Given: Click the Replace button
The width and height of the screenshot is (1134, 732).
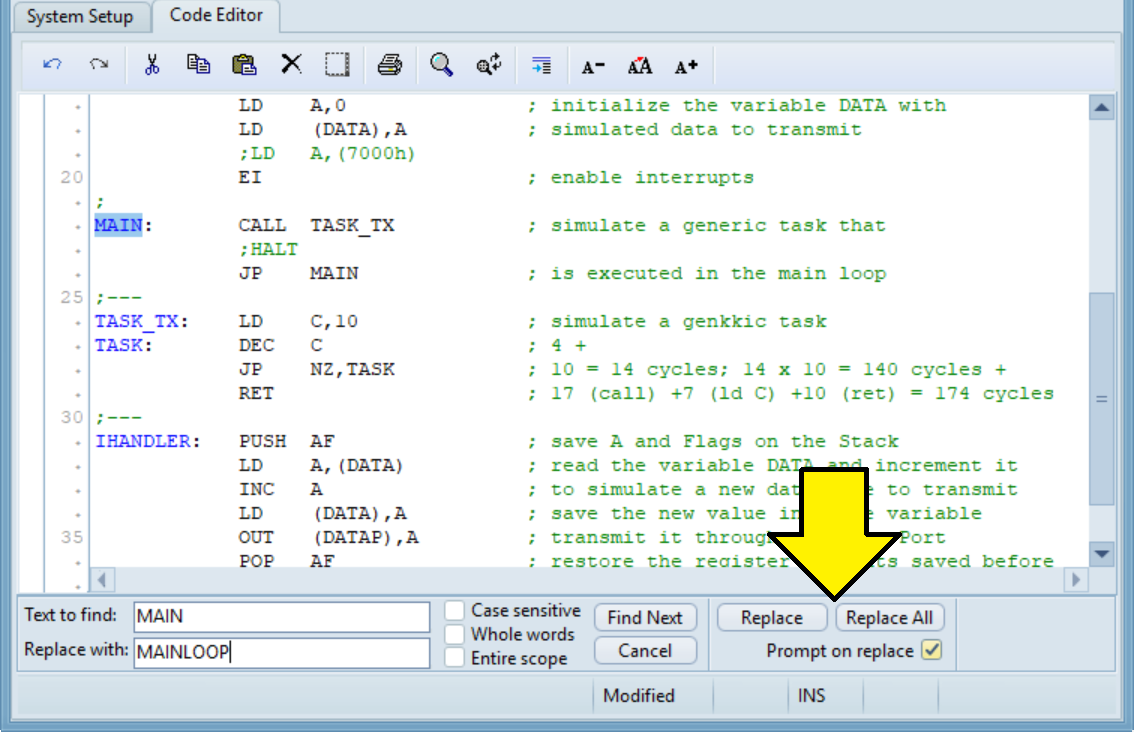Looking at the screenshot, I should (772, 618).
